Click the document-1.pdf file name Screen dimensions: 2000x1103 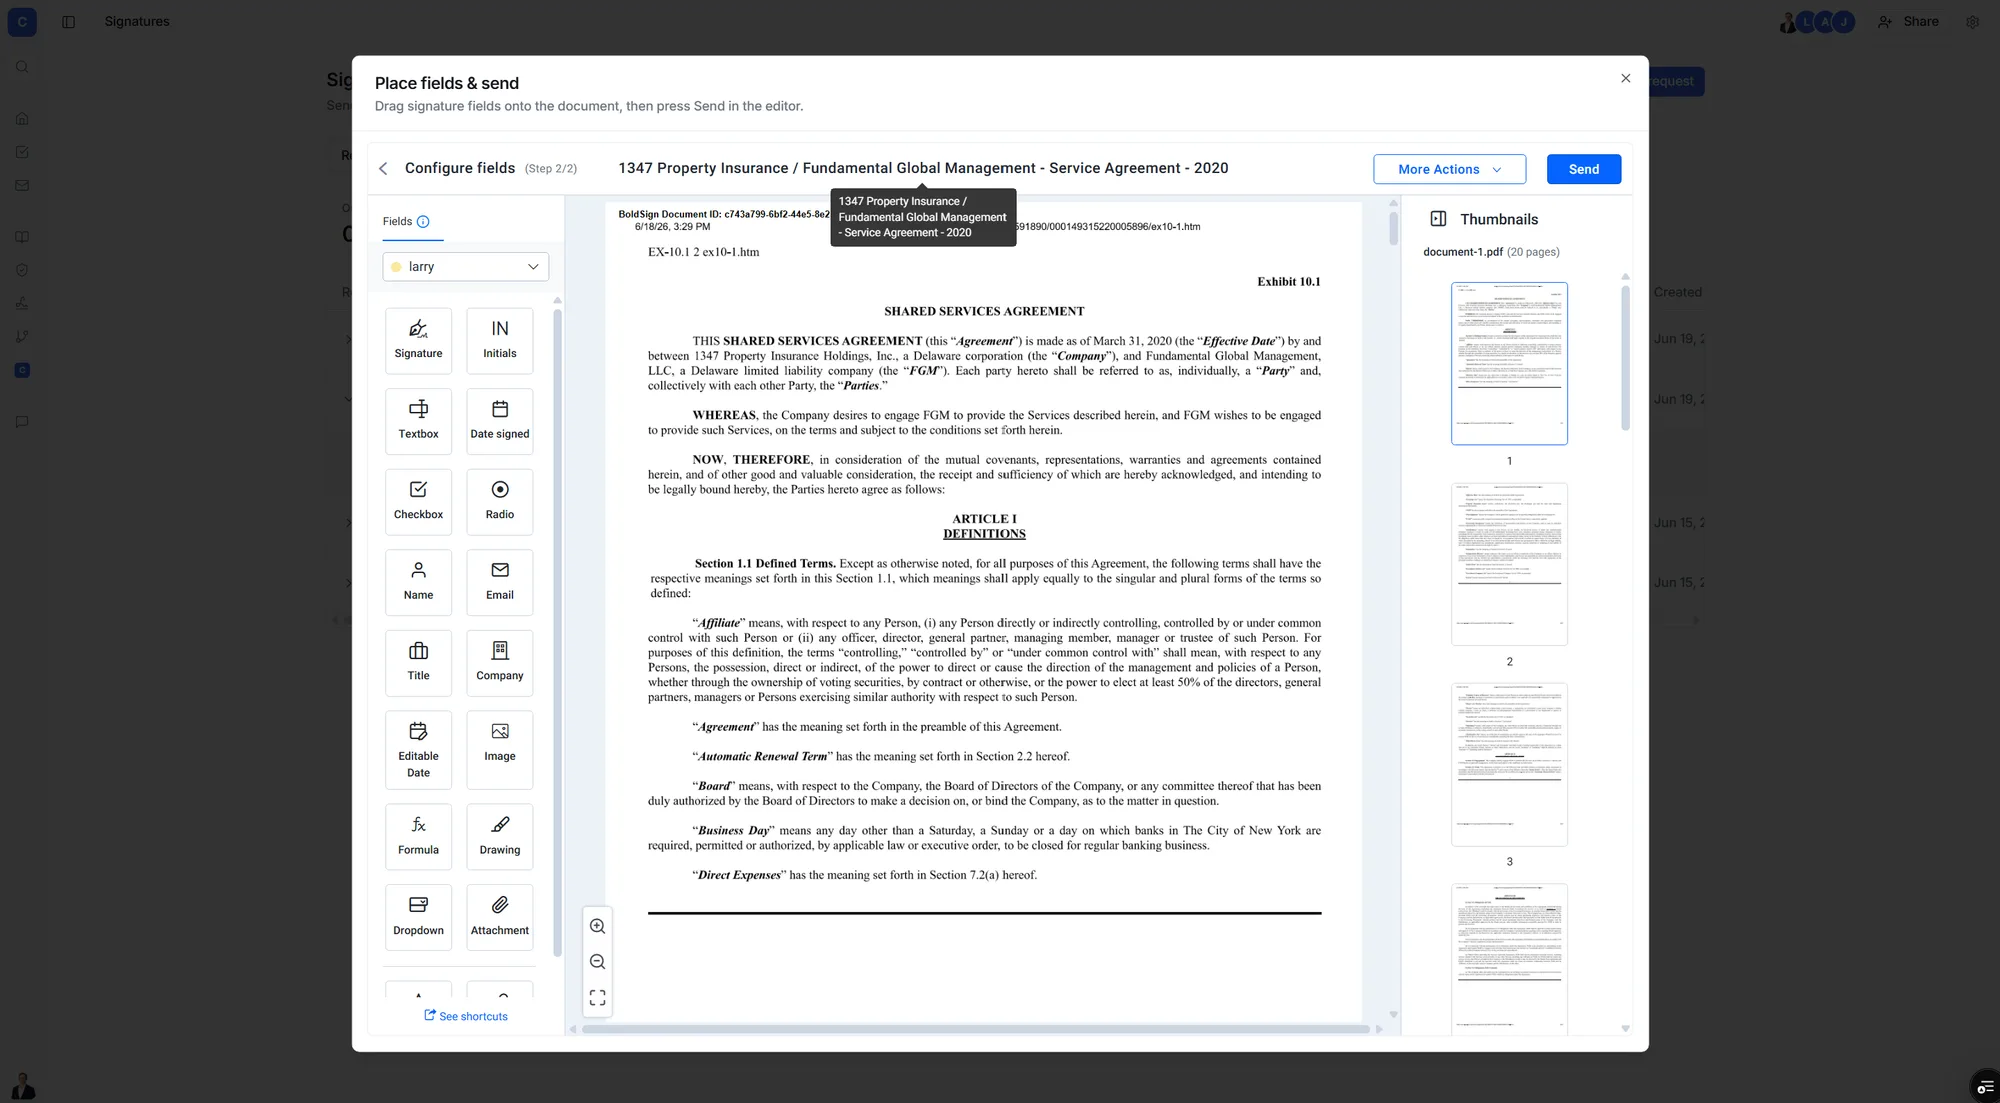click(1463, 252)
